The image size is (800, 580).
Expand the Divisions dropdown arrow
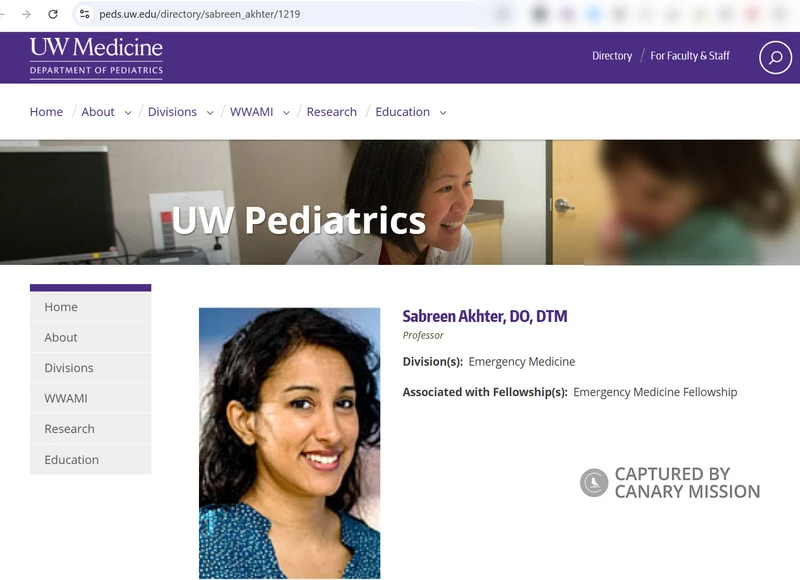(210, 113)
